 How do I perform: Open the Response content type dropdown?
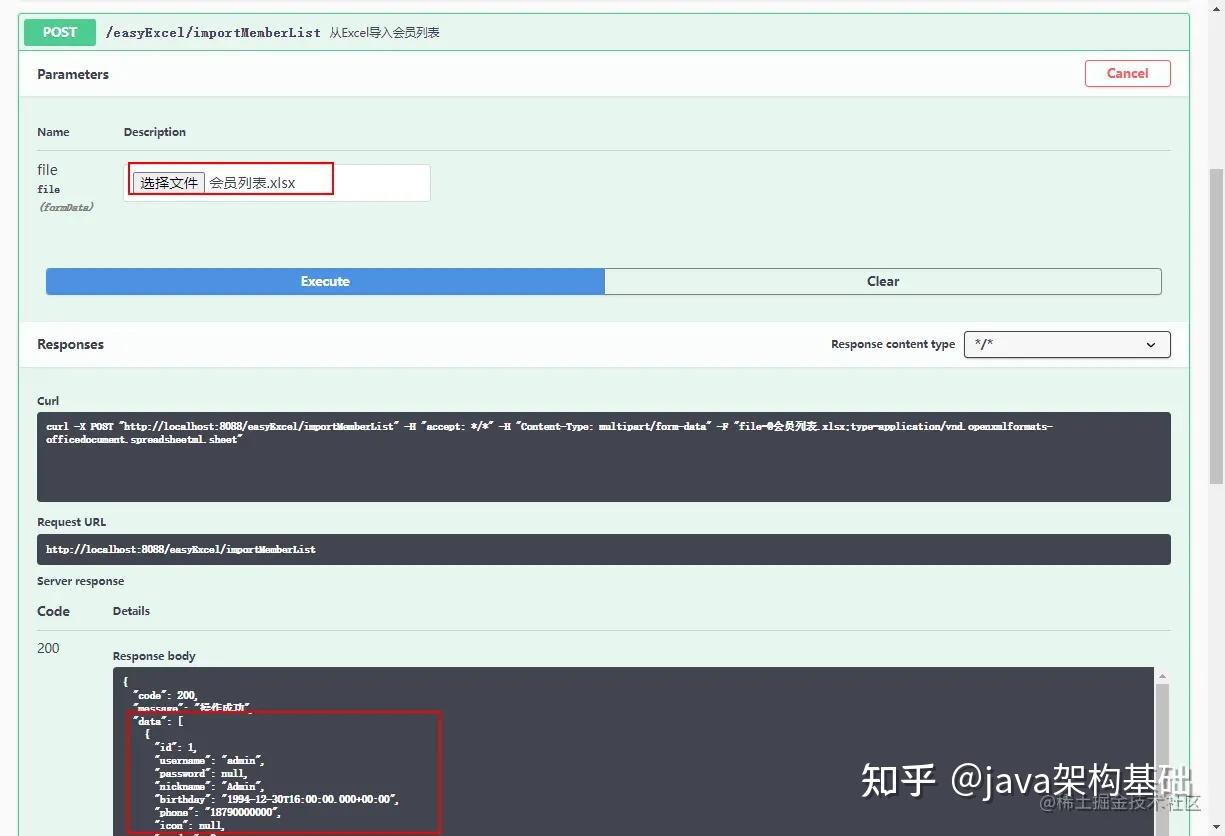coord(1066,344)
